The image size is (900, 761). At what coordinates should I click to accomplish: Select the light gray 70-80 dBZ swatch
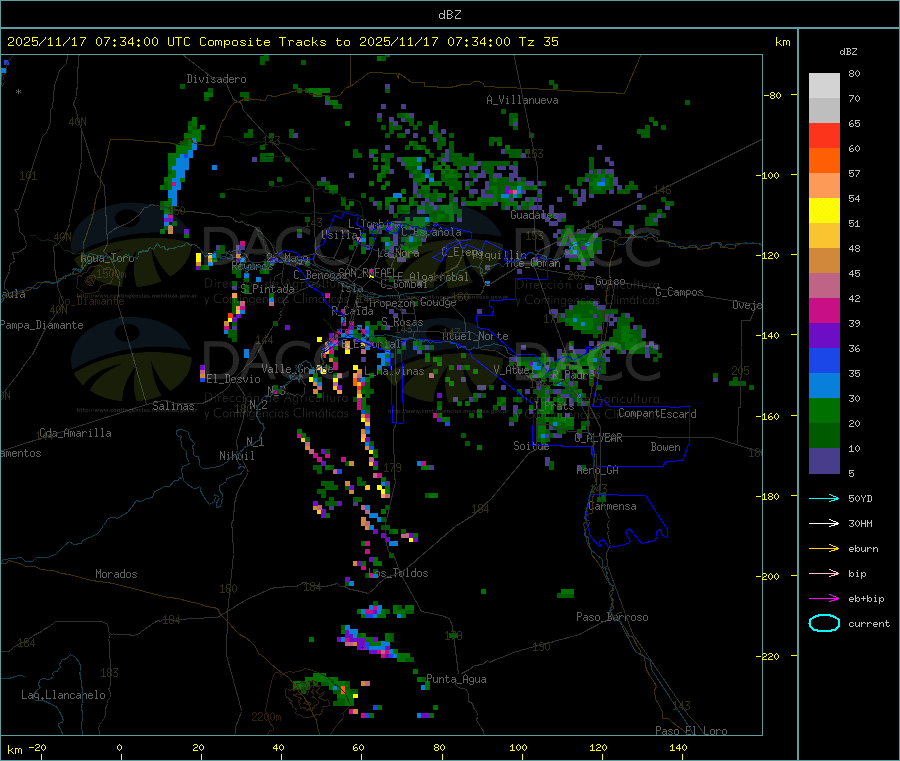pos(824,86)
